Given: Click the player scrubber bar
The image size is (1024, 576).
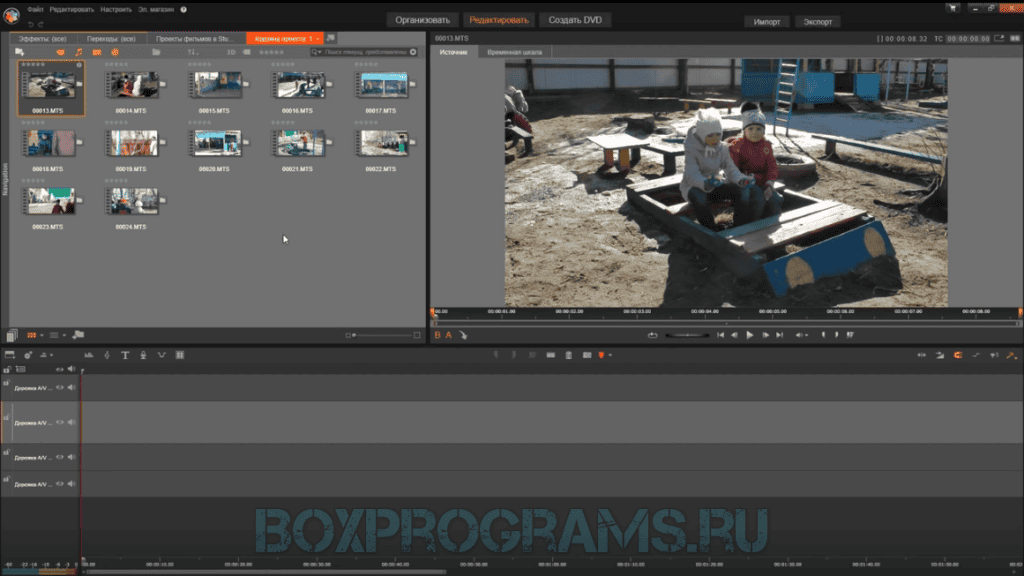Looking at the screenshot, I should [726, 323].
